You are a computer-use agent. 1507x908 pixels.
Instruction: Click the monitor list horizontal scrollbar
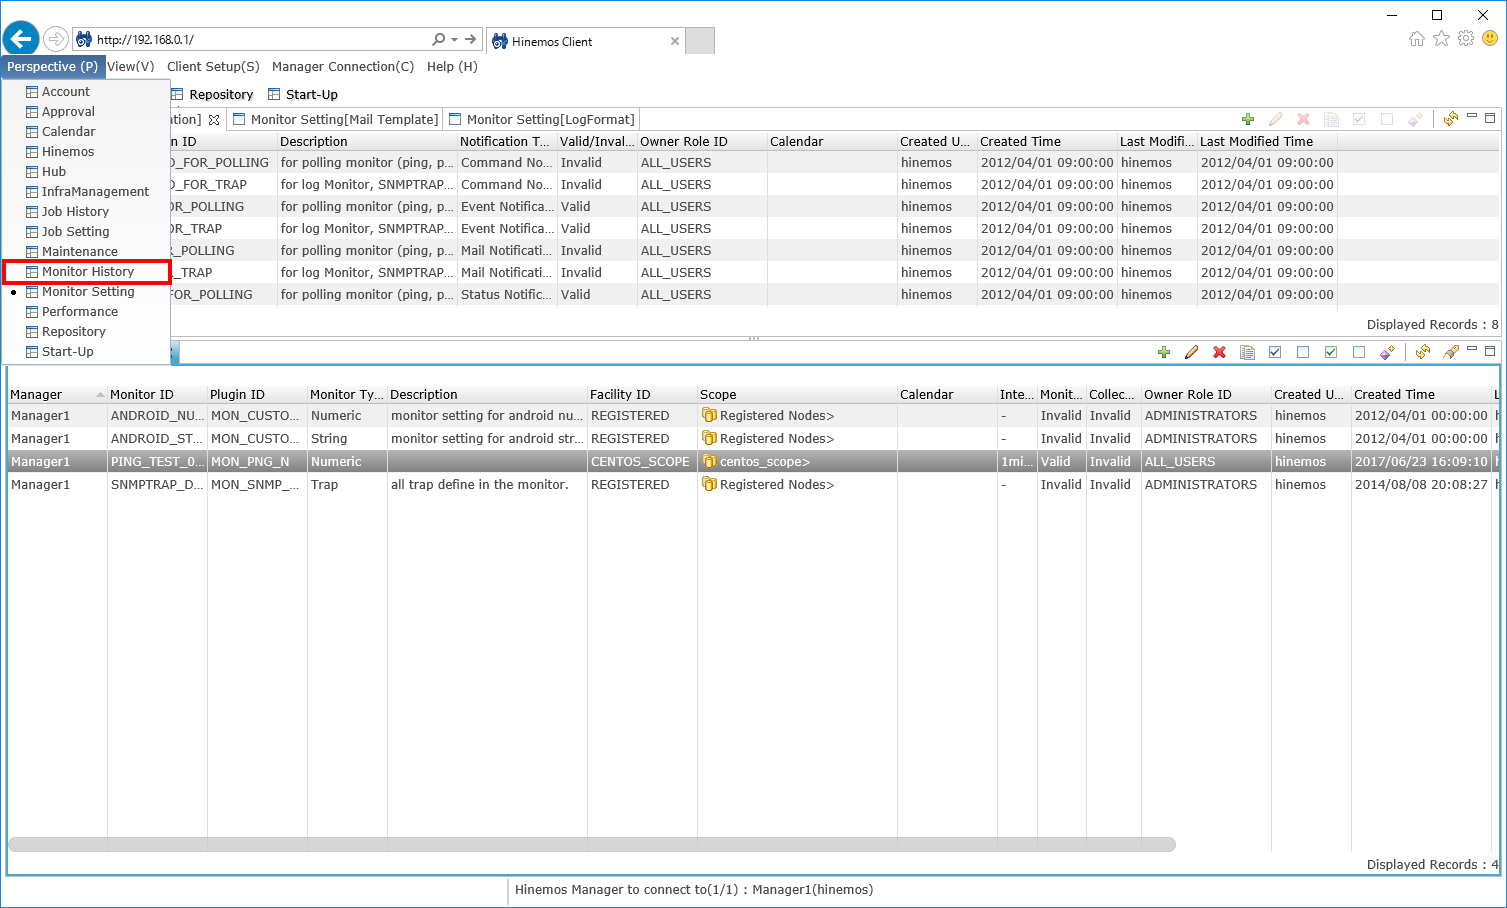[x=592, y=845]
